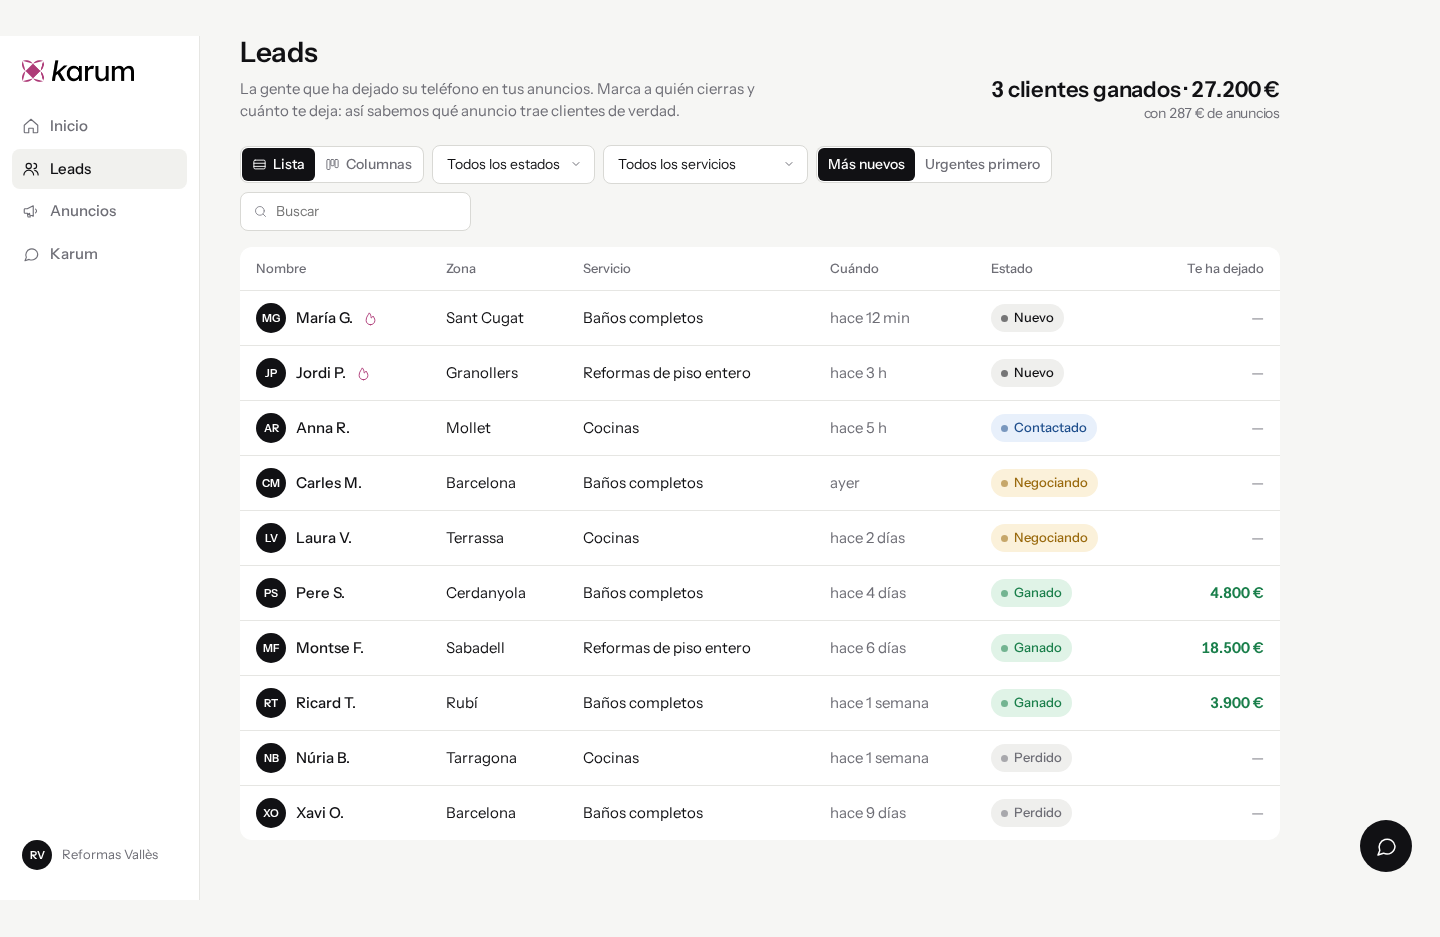Click the search magnifier icon
This screenshot has width=1440, height=937.
coord(261,212)
